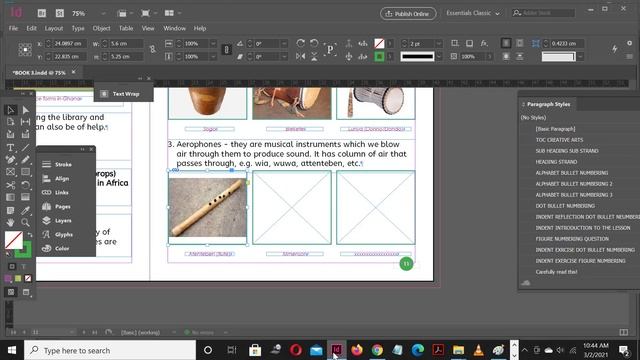Image resolution: width=640 pixels, height=360 pixels.
Task: Expand scale X percentage dropdown
Action: (213, 43)
